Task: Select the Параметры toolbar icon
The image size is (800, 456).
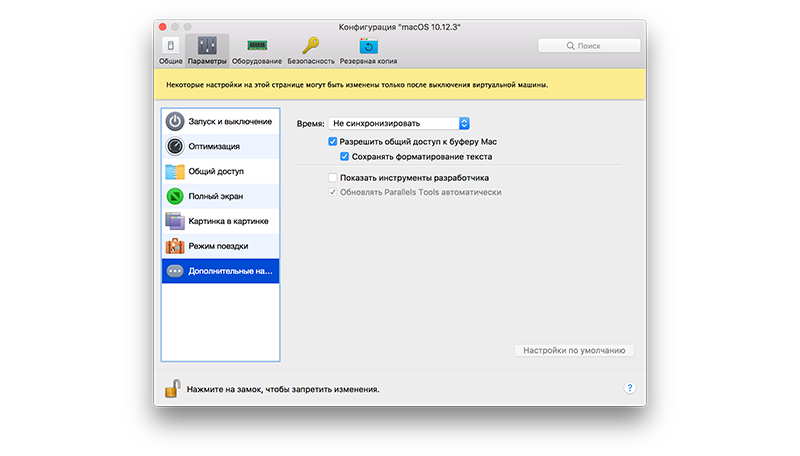Action: click(207, 47)
